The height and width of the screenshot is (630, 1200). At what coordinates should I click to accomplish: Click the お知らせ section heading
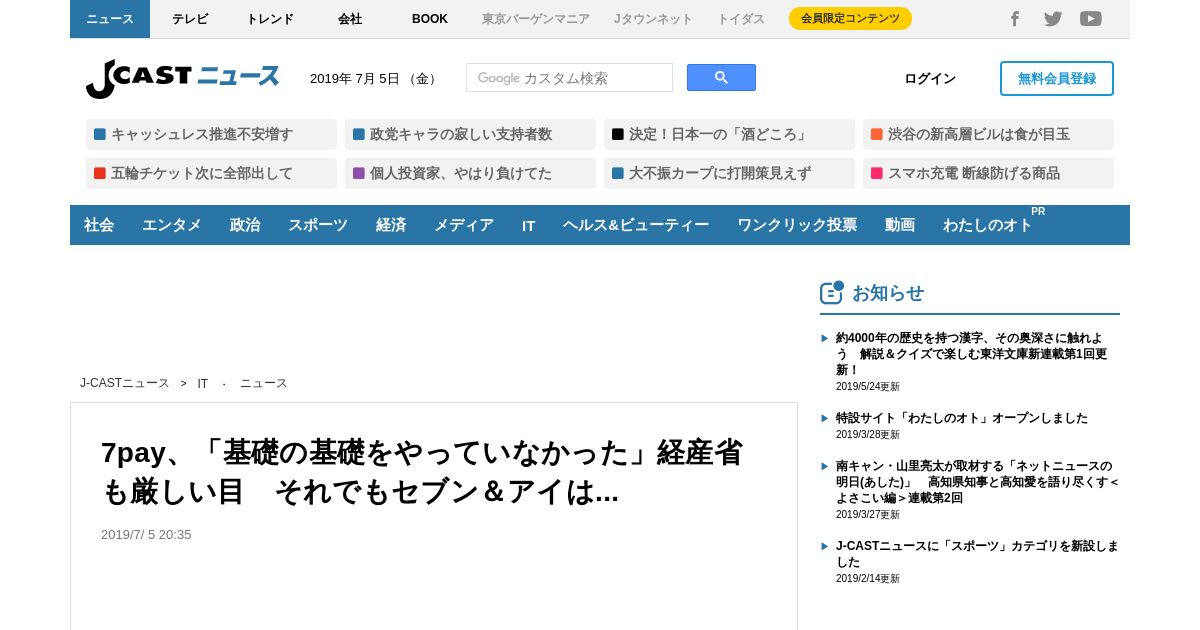[888, 293]
